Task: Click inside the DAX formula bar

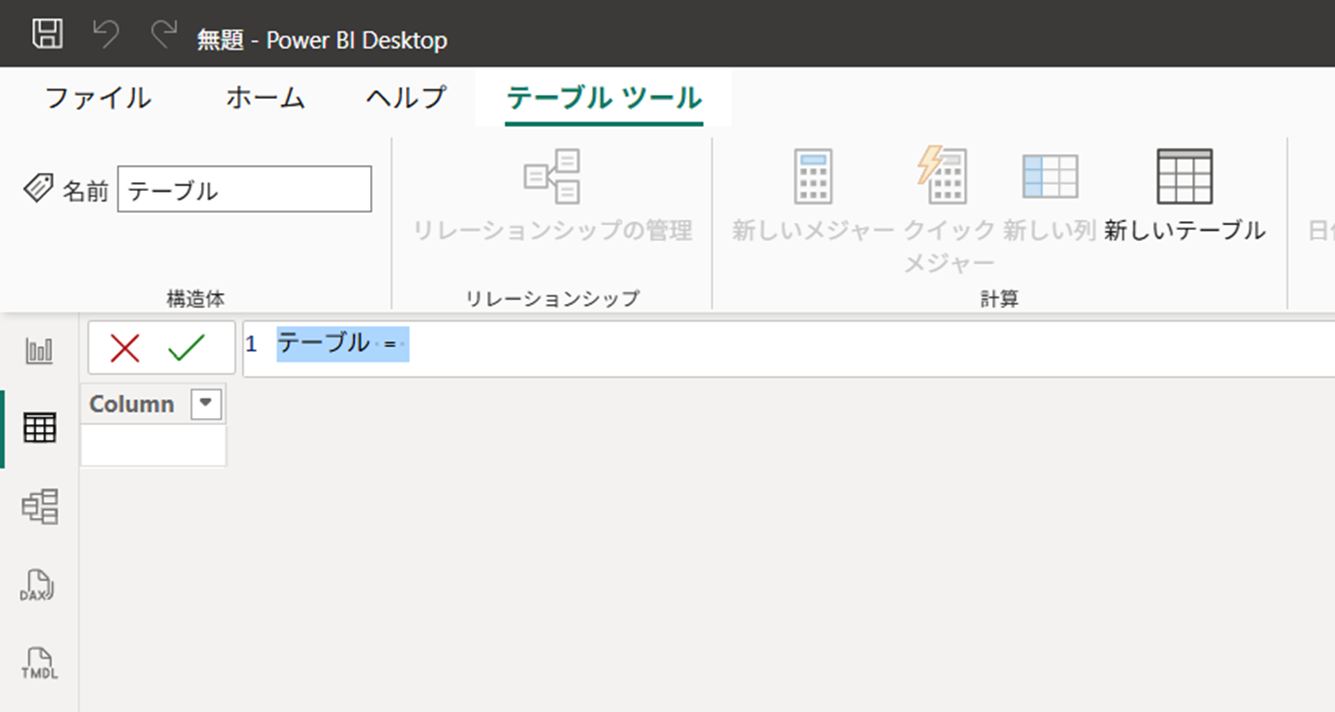Action: (x=800, y=348)
